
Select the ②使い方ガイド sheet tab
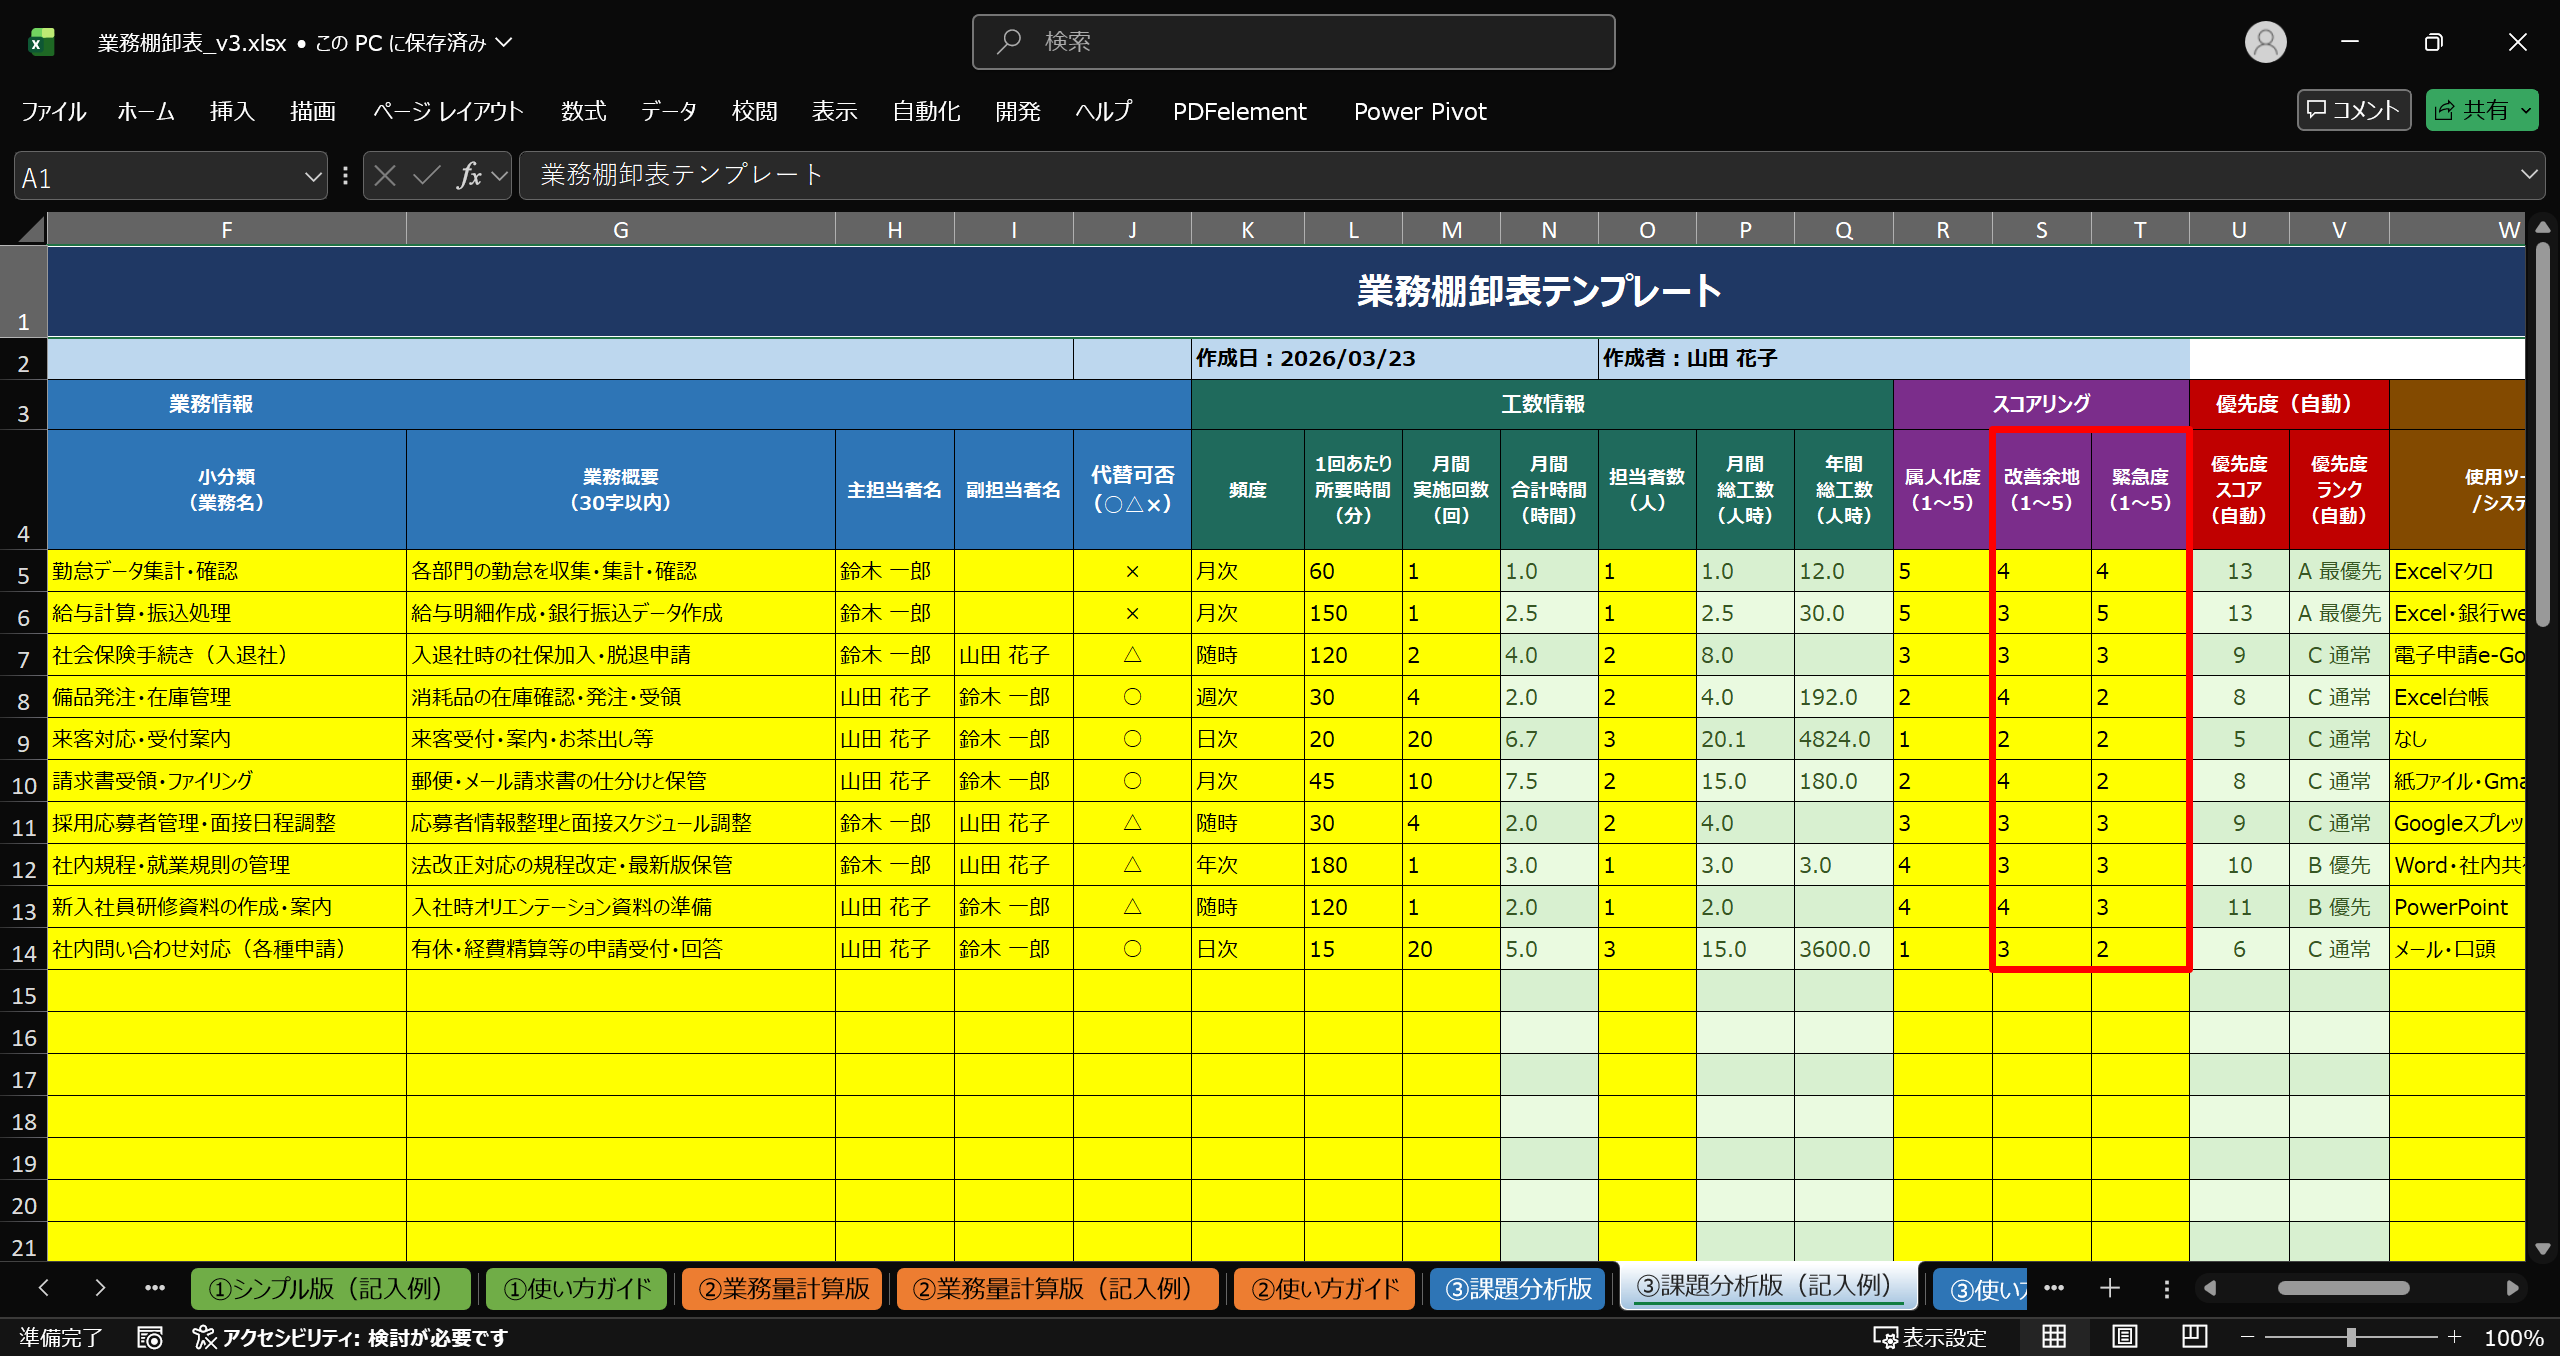(1324, 1288)
